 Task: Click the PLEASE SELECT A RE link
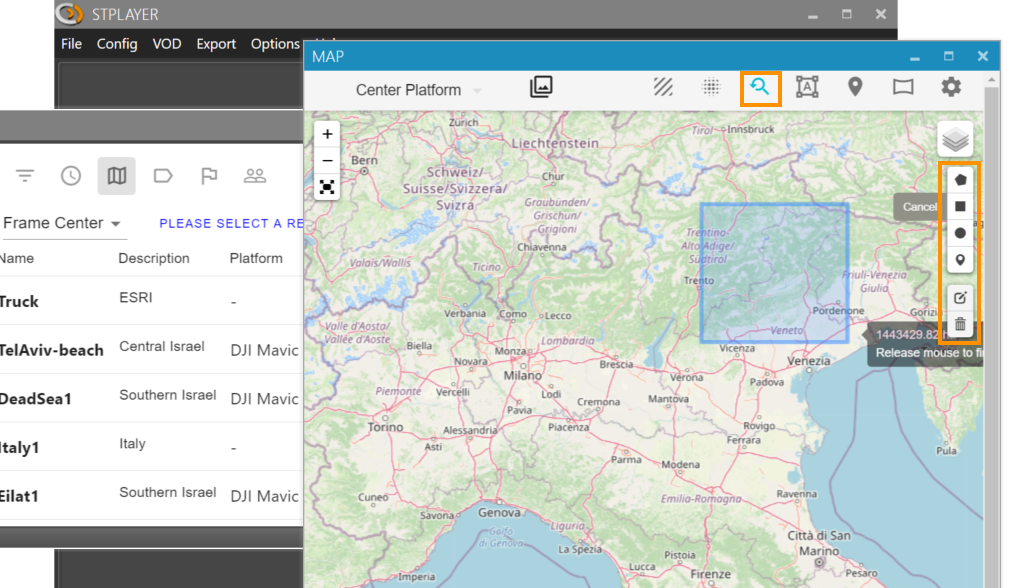coord(230,223)
